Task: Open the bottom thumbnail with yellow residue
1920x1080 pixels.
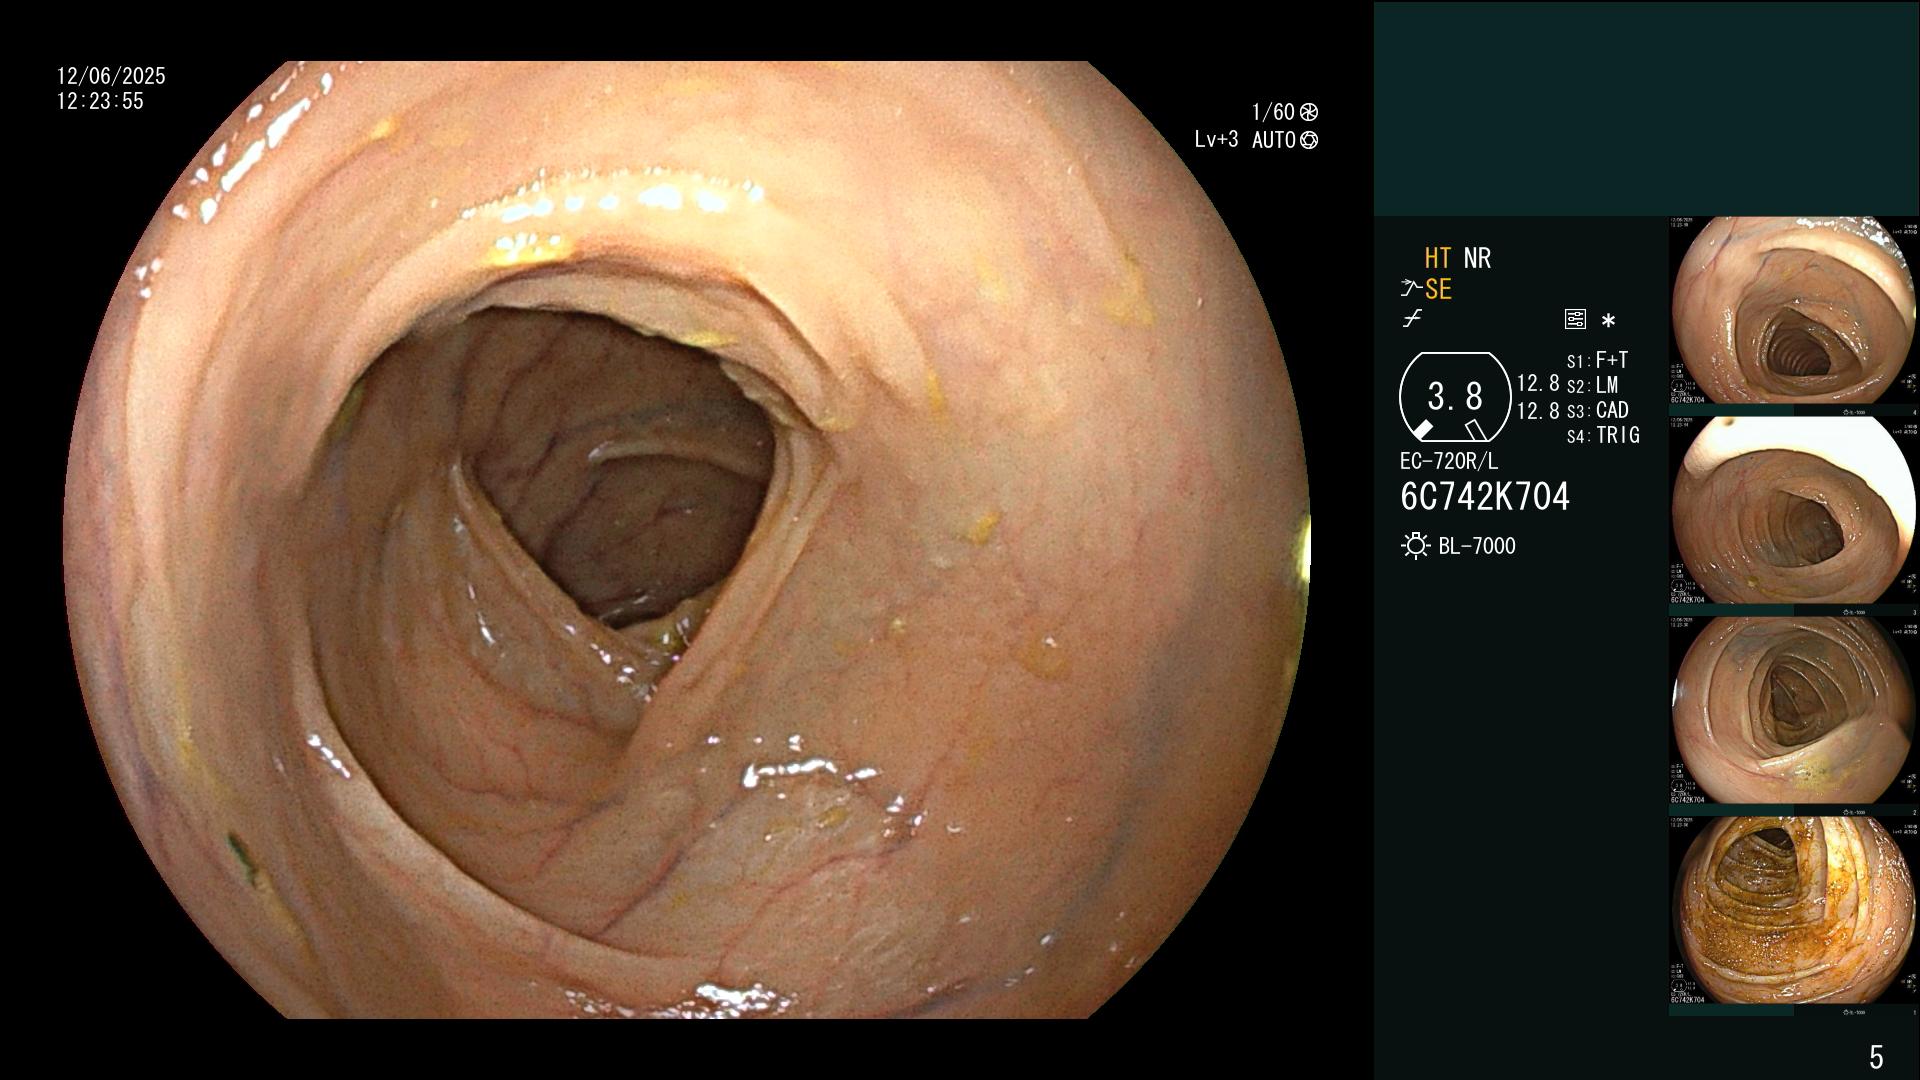Action: point(1793,911)
